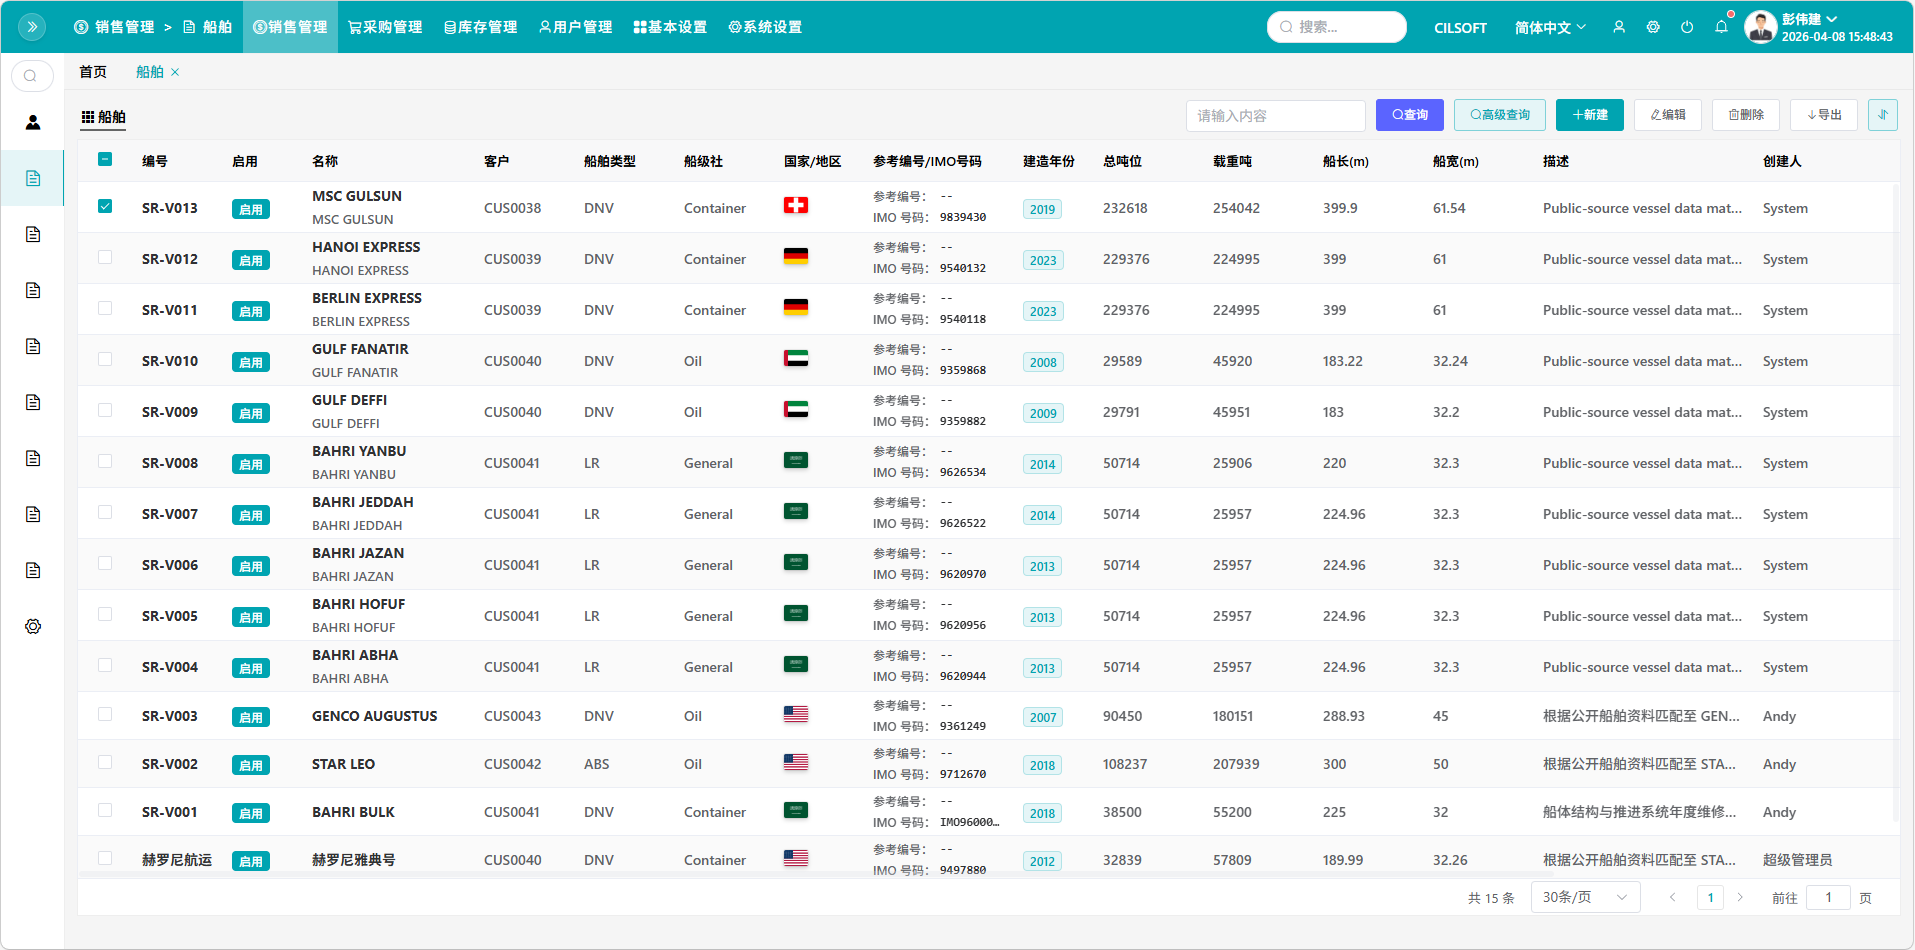Switch to the 首页 tab

(93, 72)
